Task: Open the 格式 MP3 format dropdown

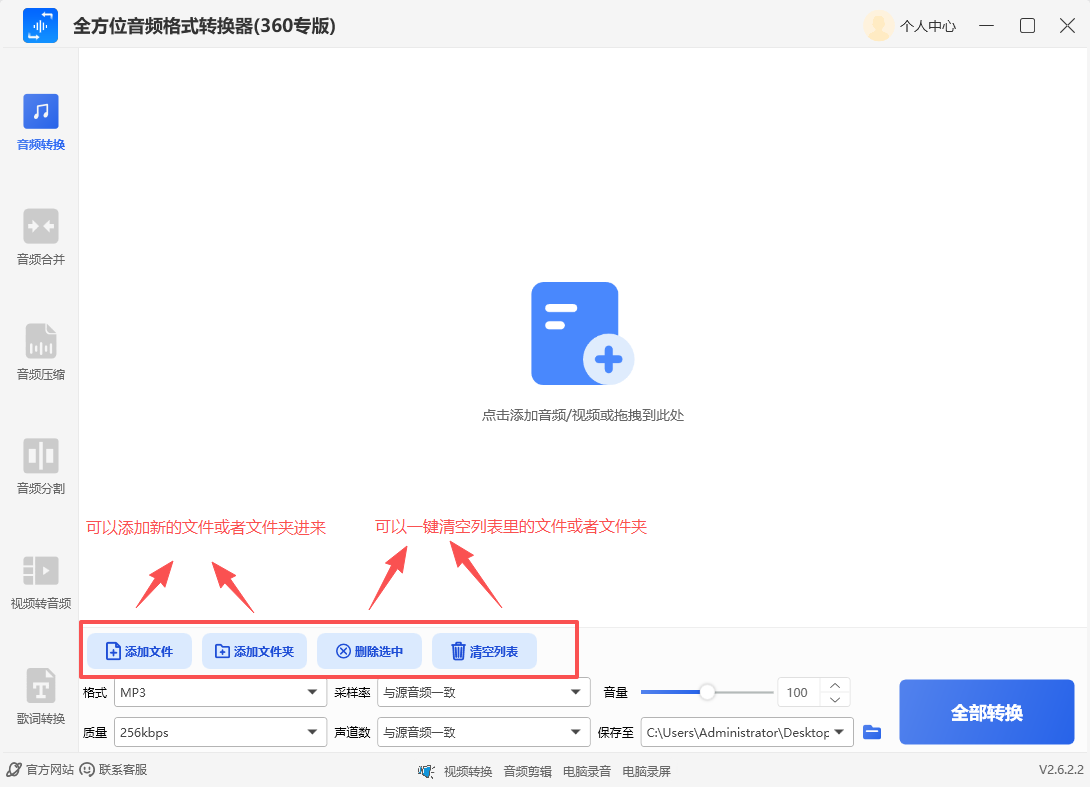Action: [x=220, y=692]
